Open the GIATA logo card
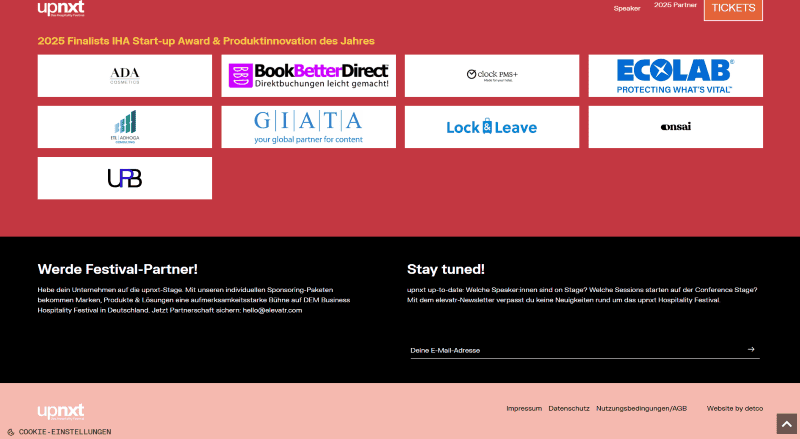Viewport: 800px width, 439px height. (308, 127)
